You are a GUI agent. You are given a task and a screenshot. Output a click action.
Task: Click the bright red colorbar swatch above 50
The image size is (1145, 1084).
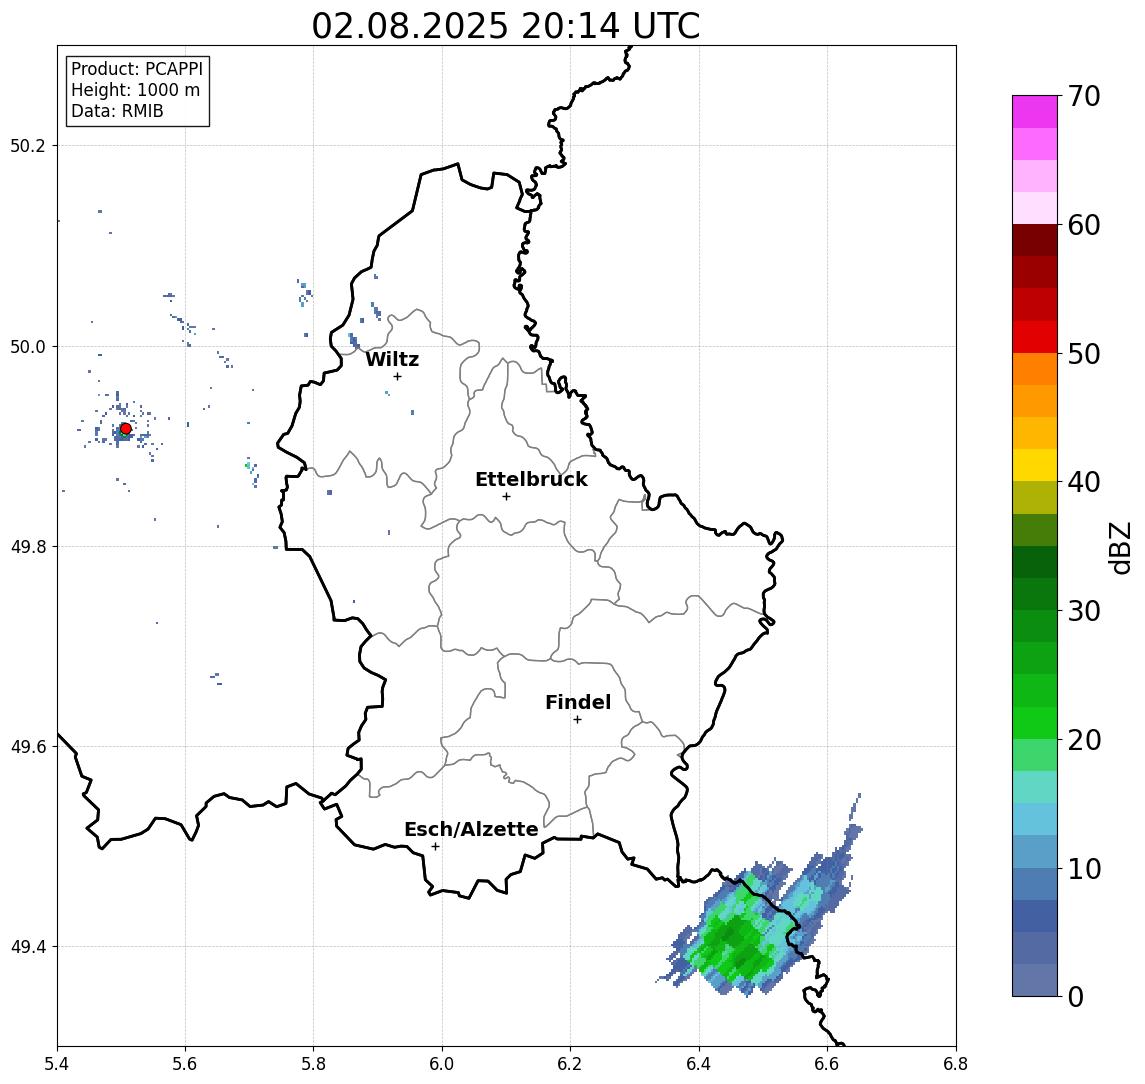(x=1035, y=337)
